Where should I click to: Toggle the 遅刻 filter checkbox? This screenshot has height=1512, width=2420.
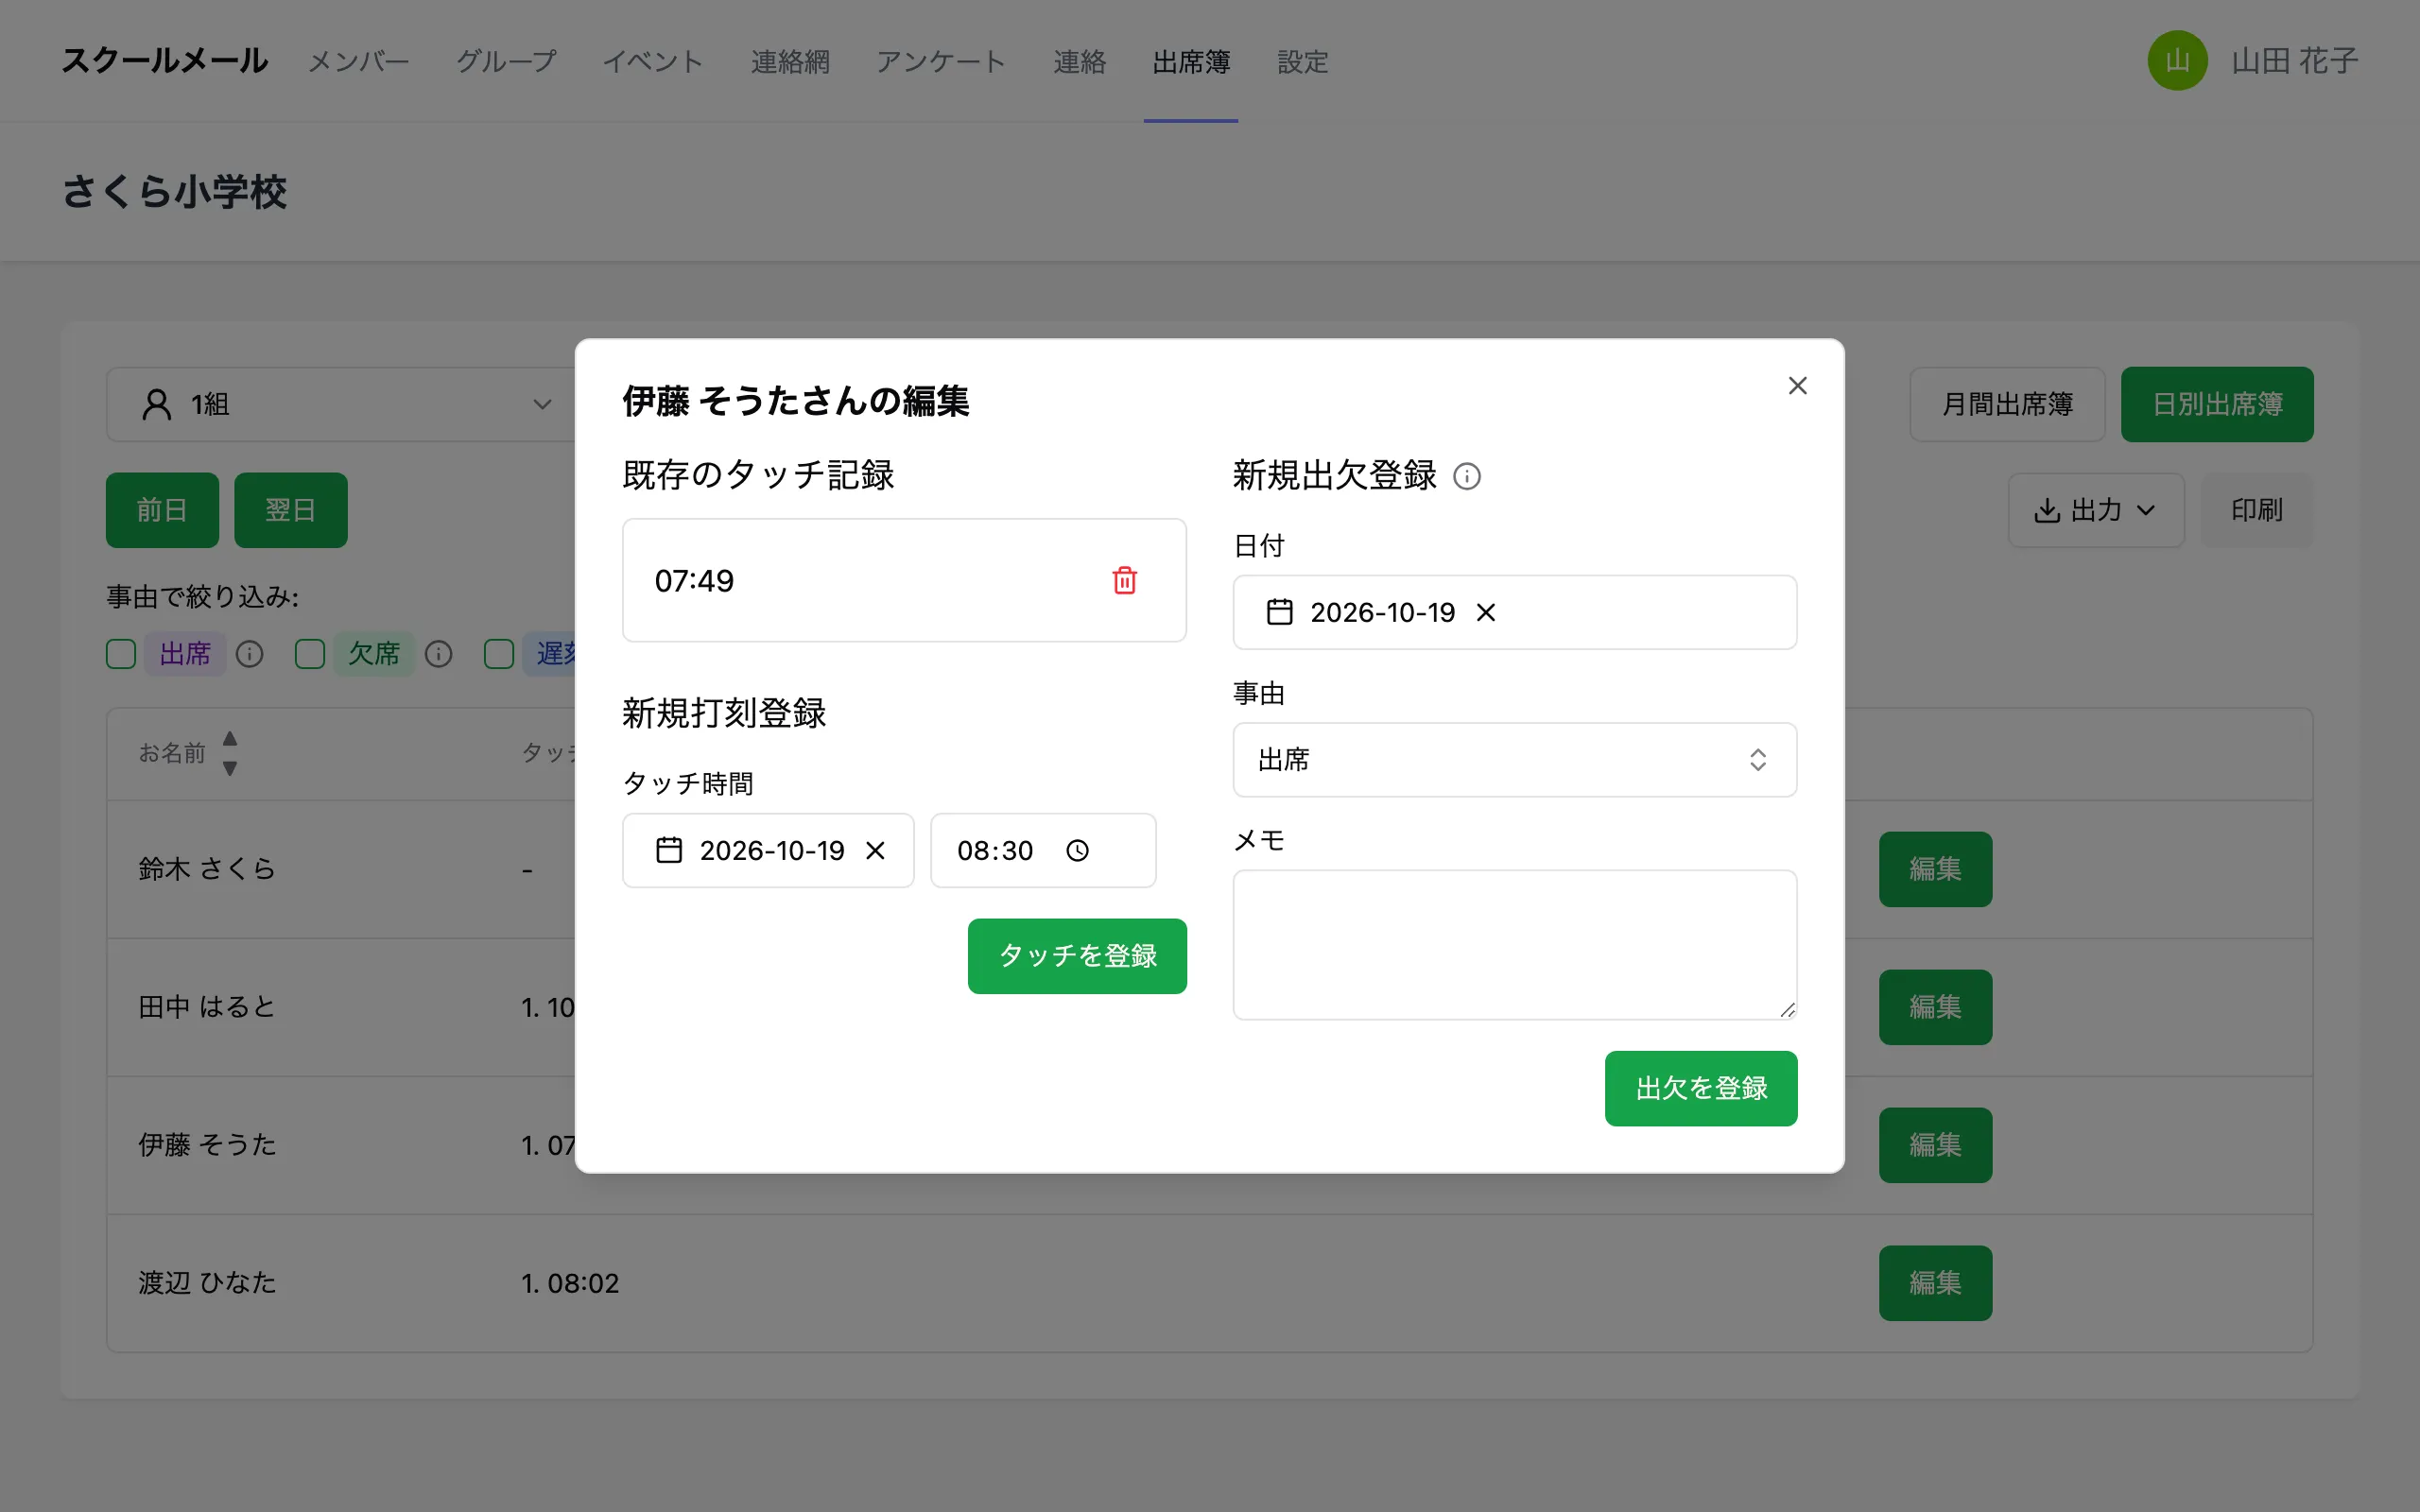(499, 654)
